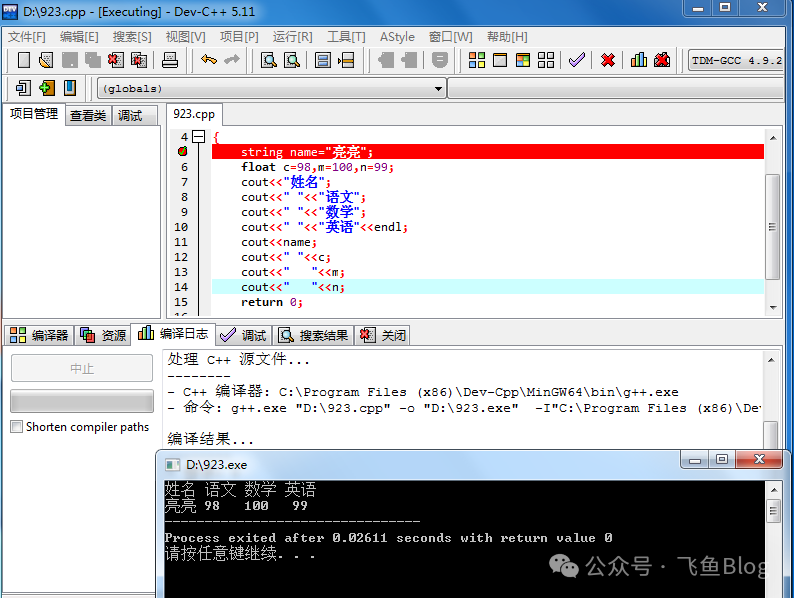Open the 搜索[S] menu

coord(132,37)
